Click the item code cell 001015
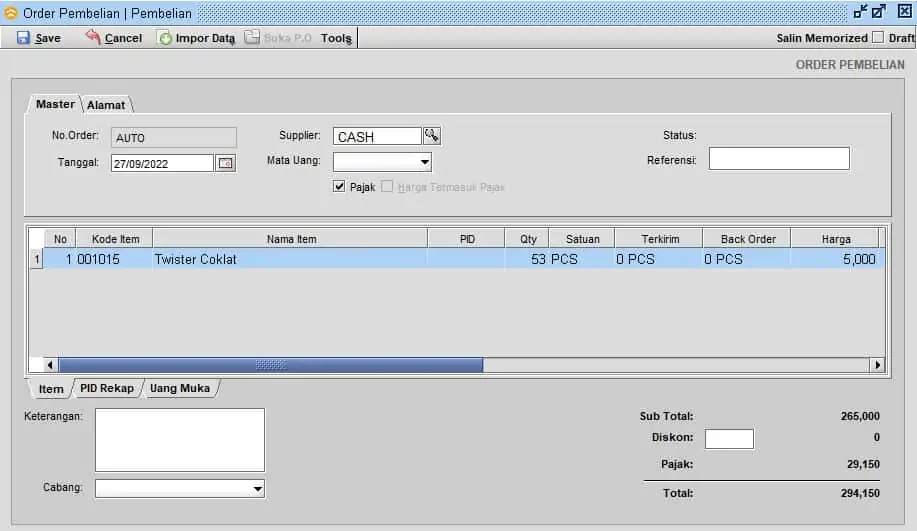 pyautogui.click(x=114, y=259)
